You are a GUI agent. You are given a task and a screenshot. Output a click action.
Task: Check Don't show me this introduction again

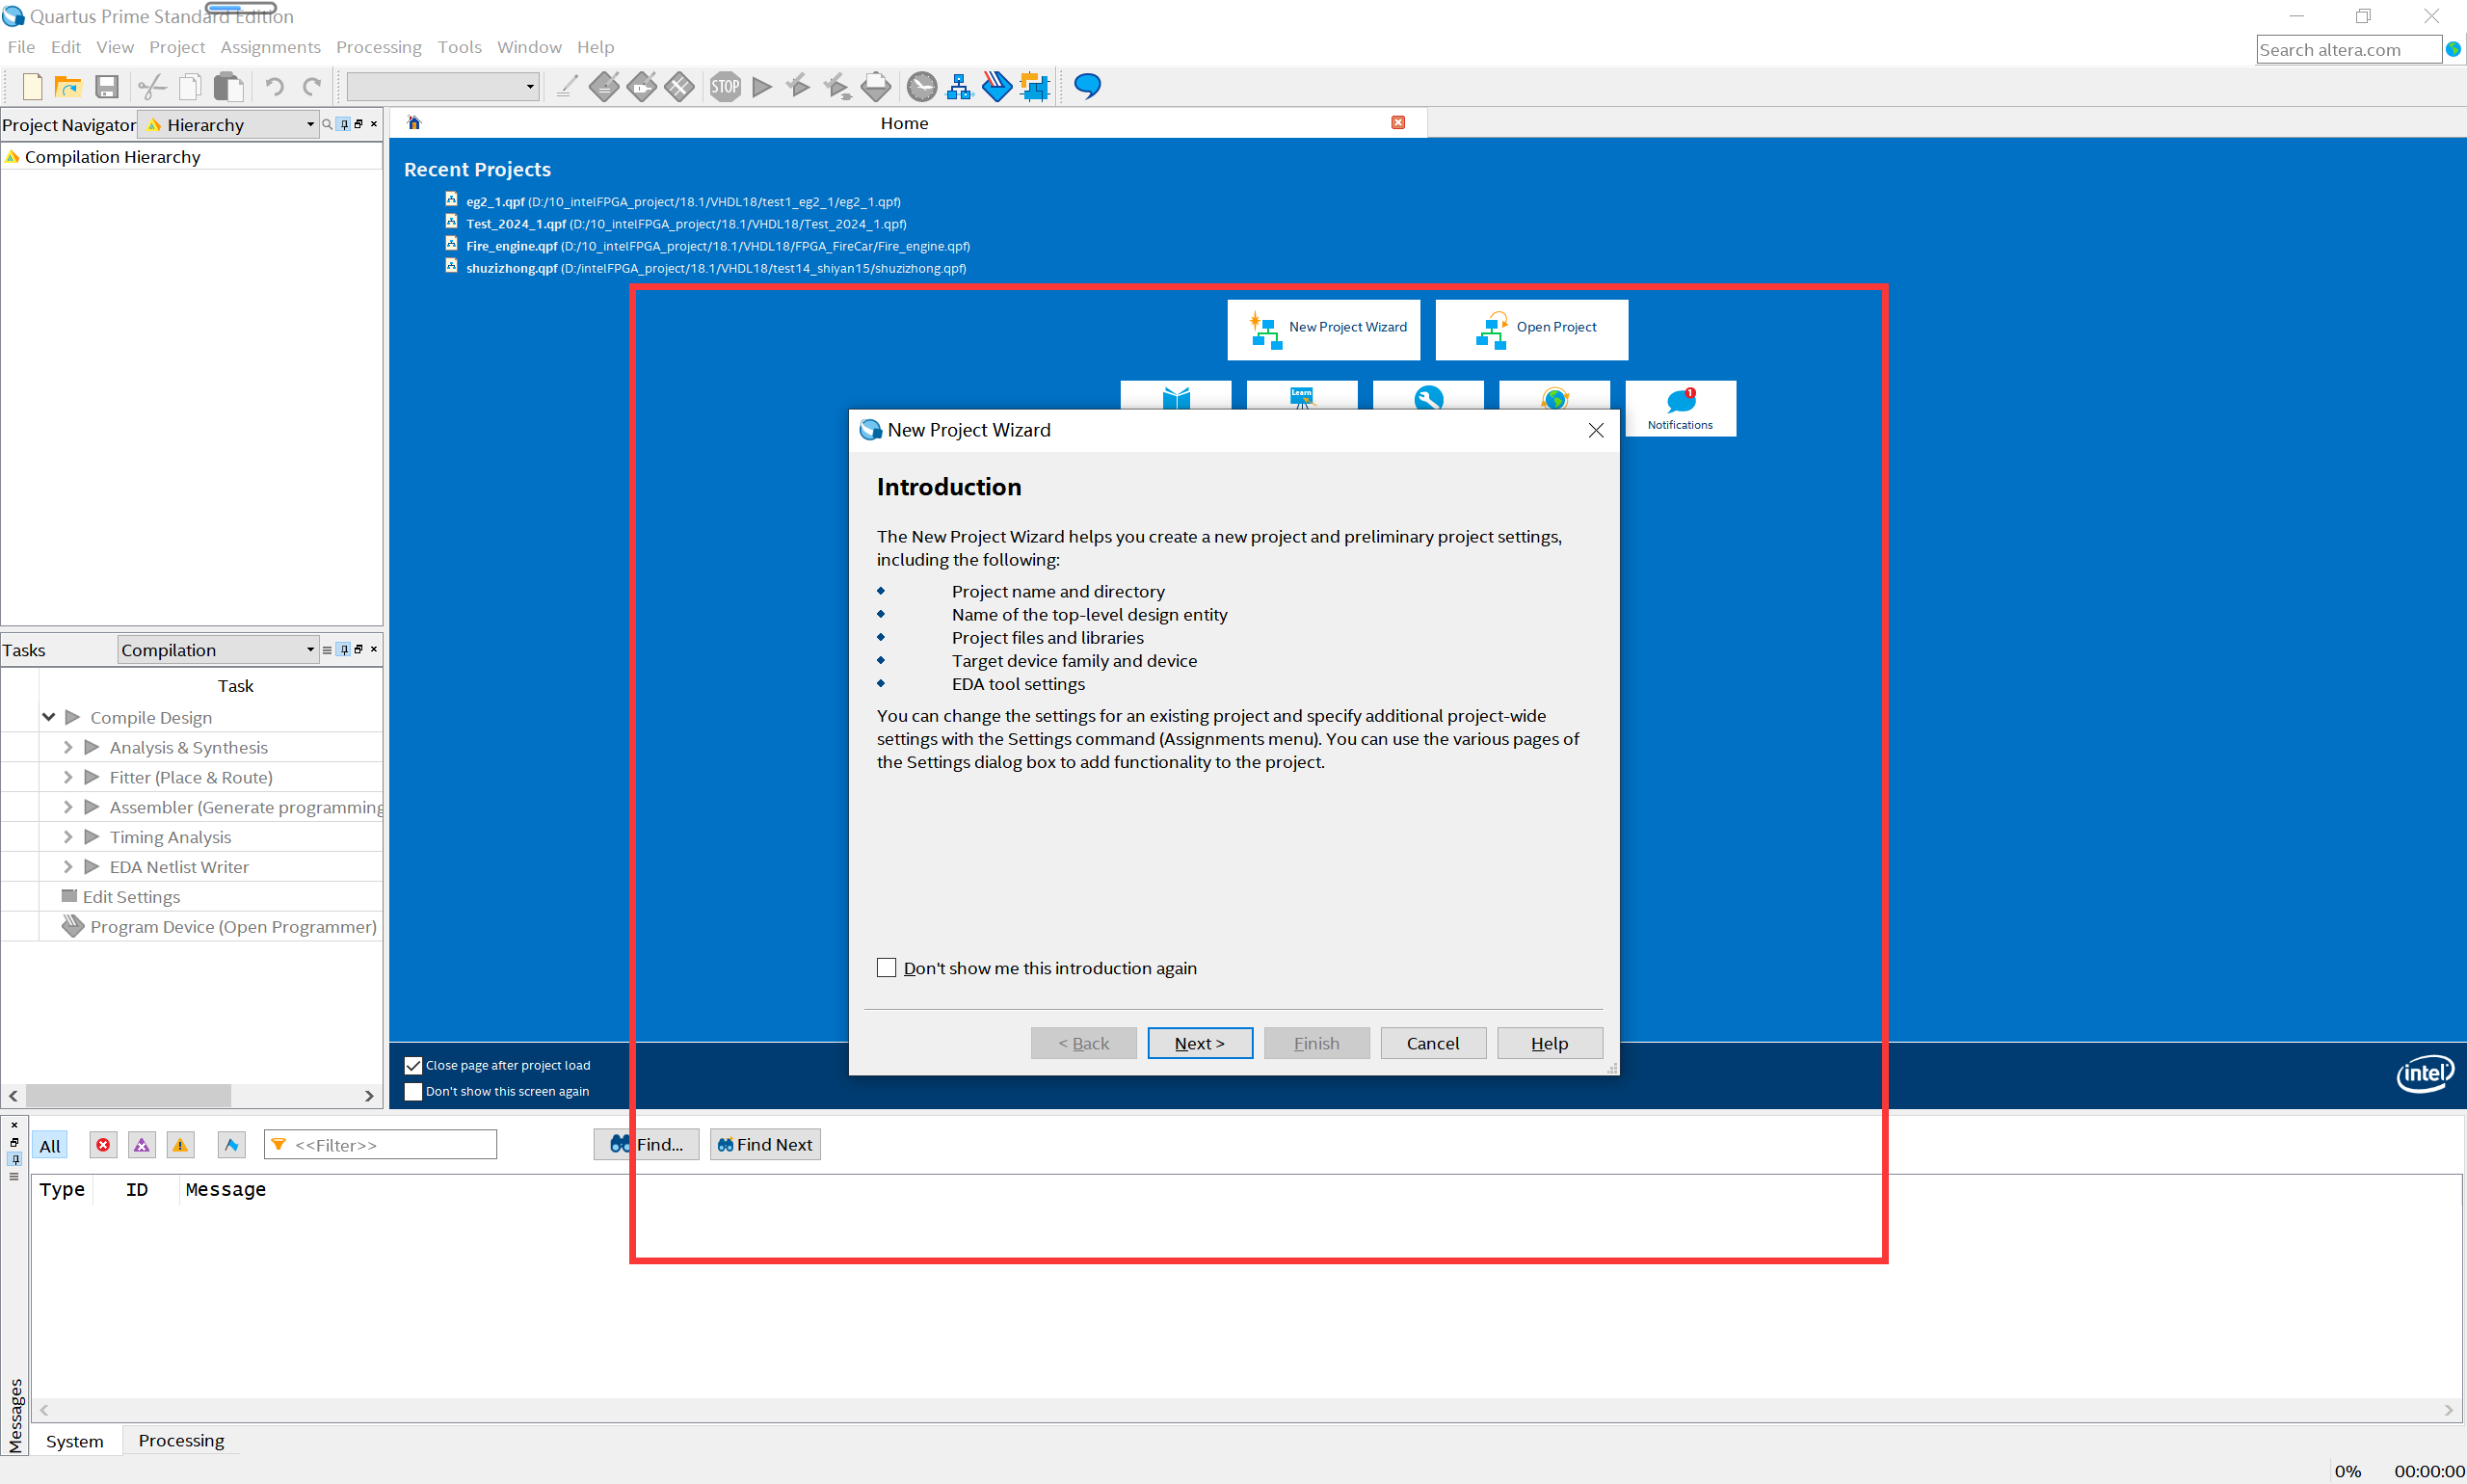(x=886, y=968)
